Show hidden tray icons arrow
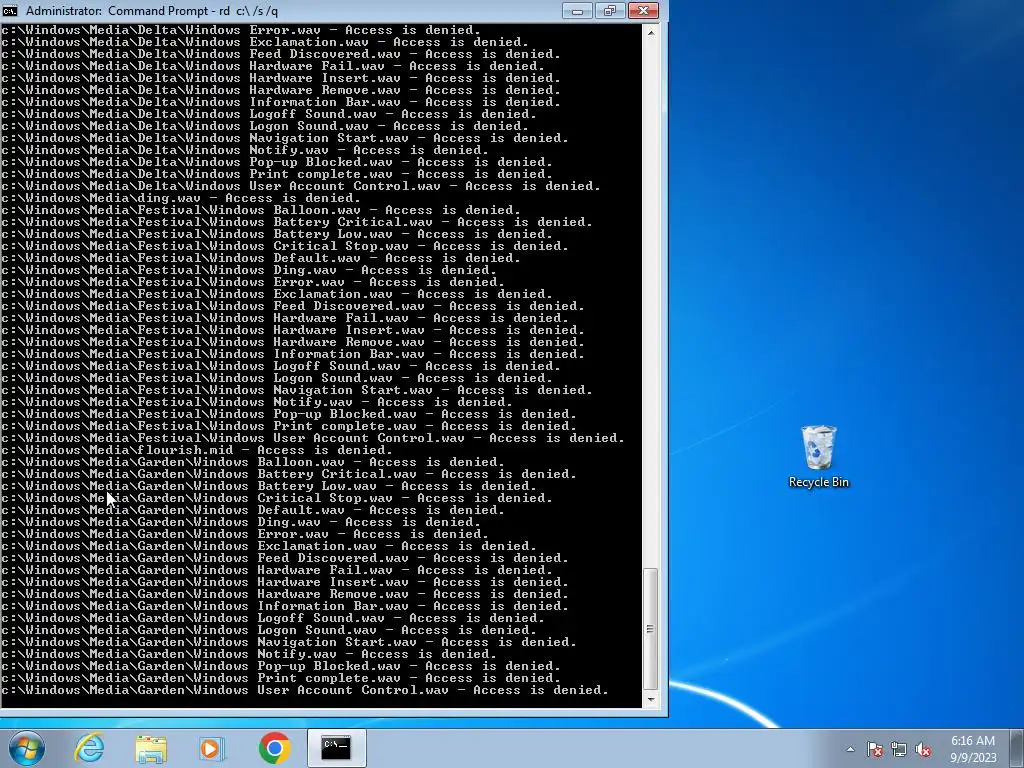Screen dimensions: 1024x768 [850, 749]
